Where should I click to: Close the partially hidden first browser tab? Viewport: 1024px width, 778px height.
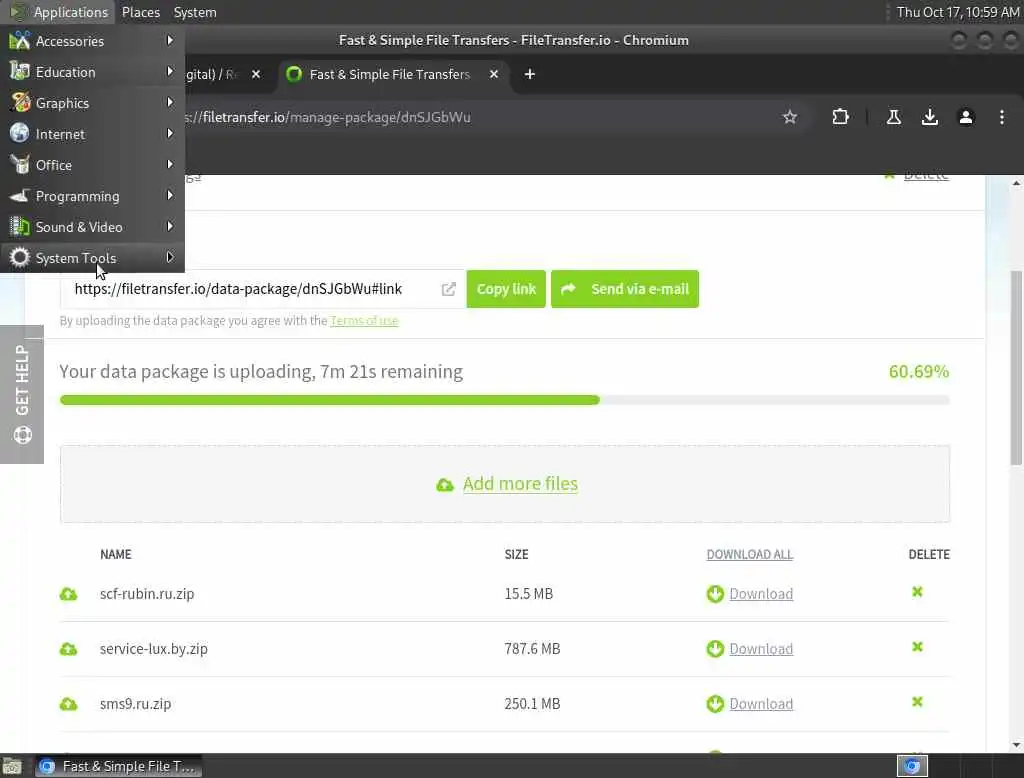tap(256, 74)
